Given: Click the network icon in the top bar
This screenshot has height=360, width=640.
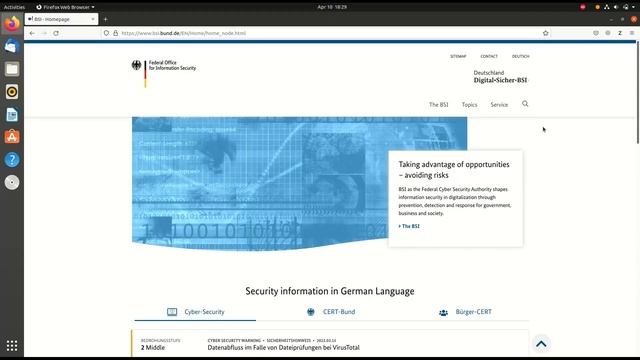Looking at the screenshot, I should click(x=607, y=7).
